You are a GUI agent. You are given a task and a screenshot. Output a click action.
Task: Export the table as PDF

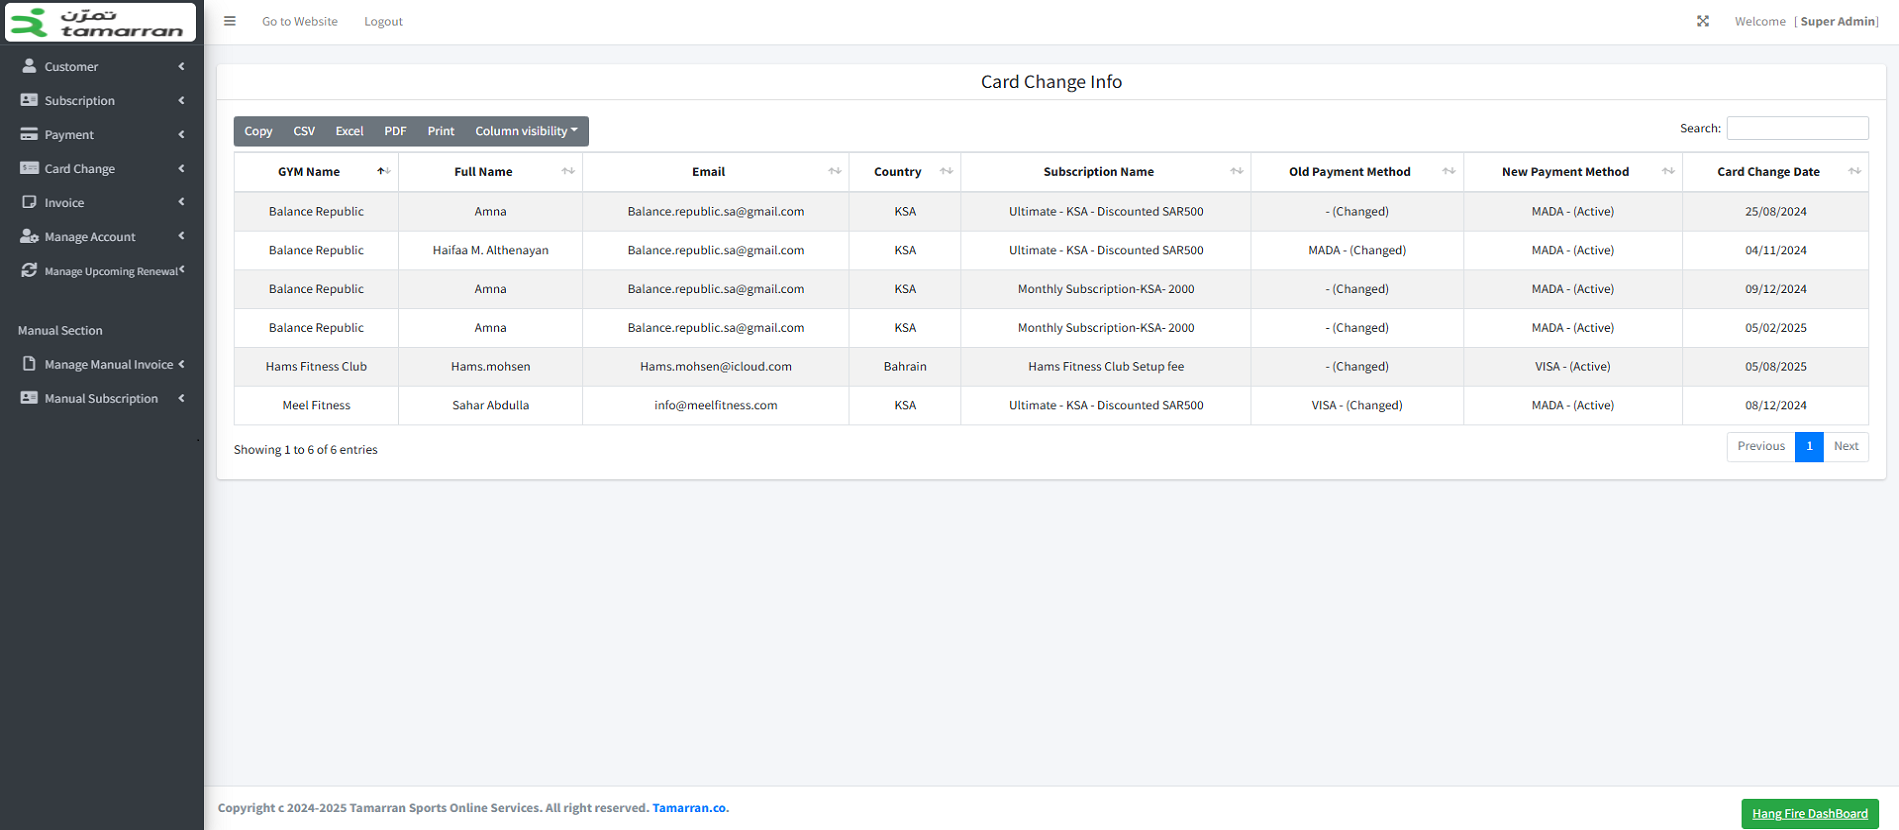[x=395, y=131]
